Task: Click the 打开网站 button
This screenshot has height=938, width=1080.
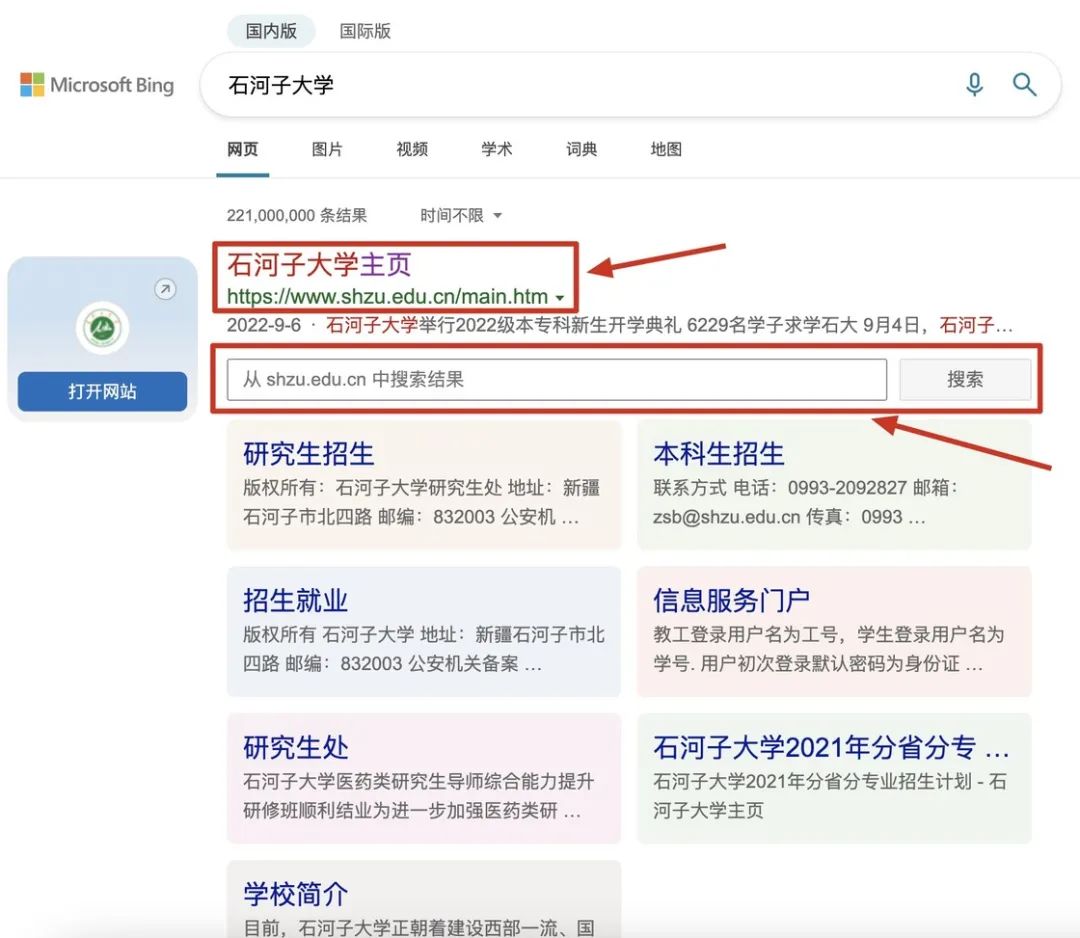Action: coord(102,391)
